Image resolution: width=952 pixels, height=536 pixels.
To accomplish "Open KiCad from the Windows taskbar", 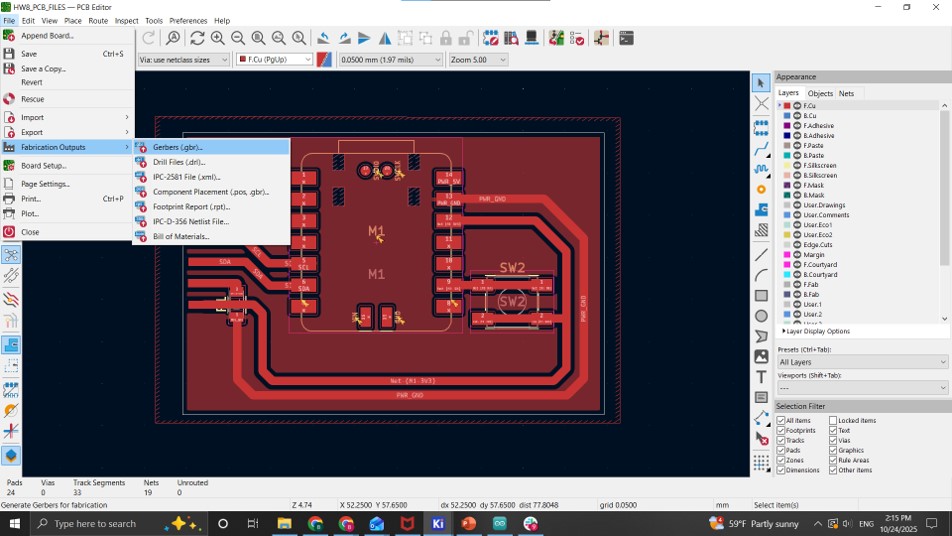I will pos(438,523).
